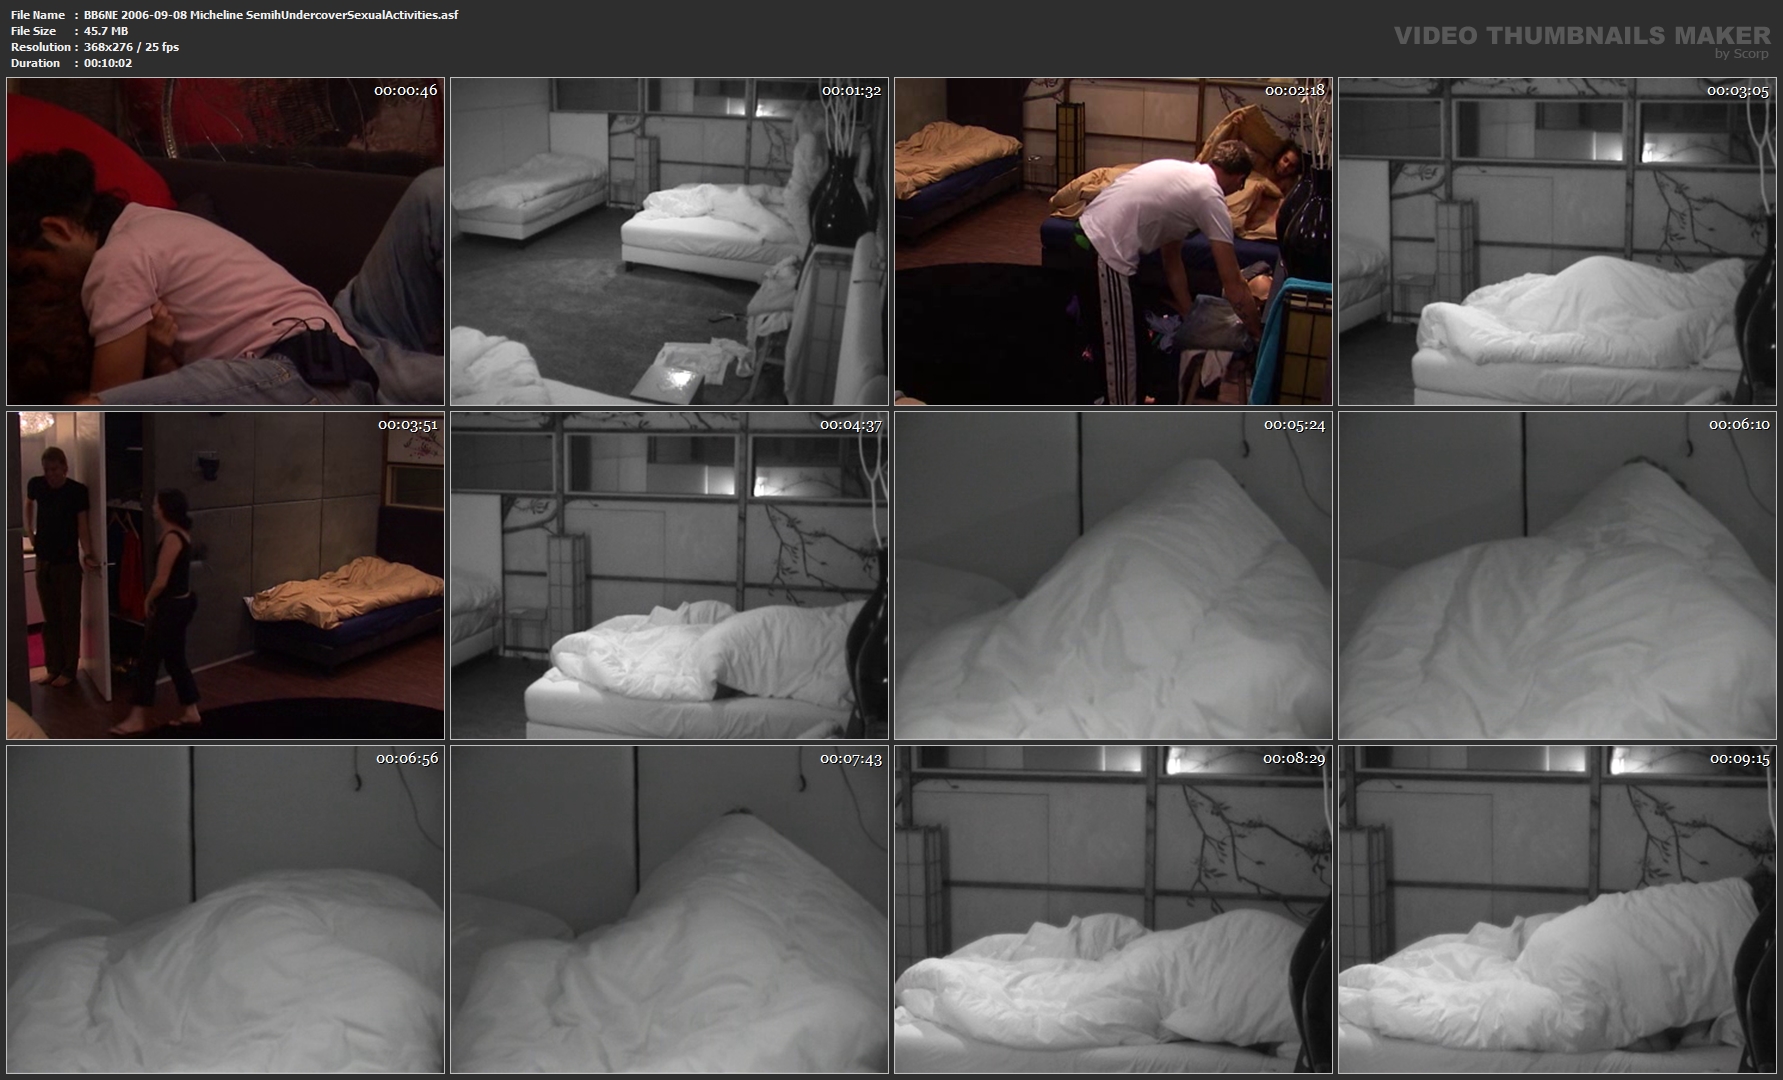The image size is (1783, 1080).
Task: Click the file size value 45.7 MB
Action: (106, 31)
